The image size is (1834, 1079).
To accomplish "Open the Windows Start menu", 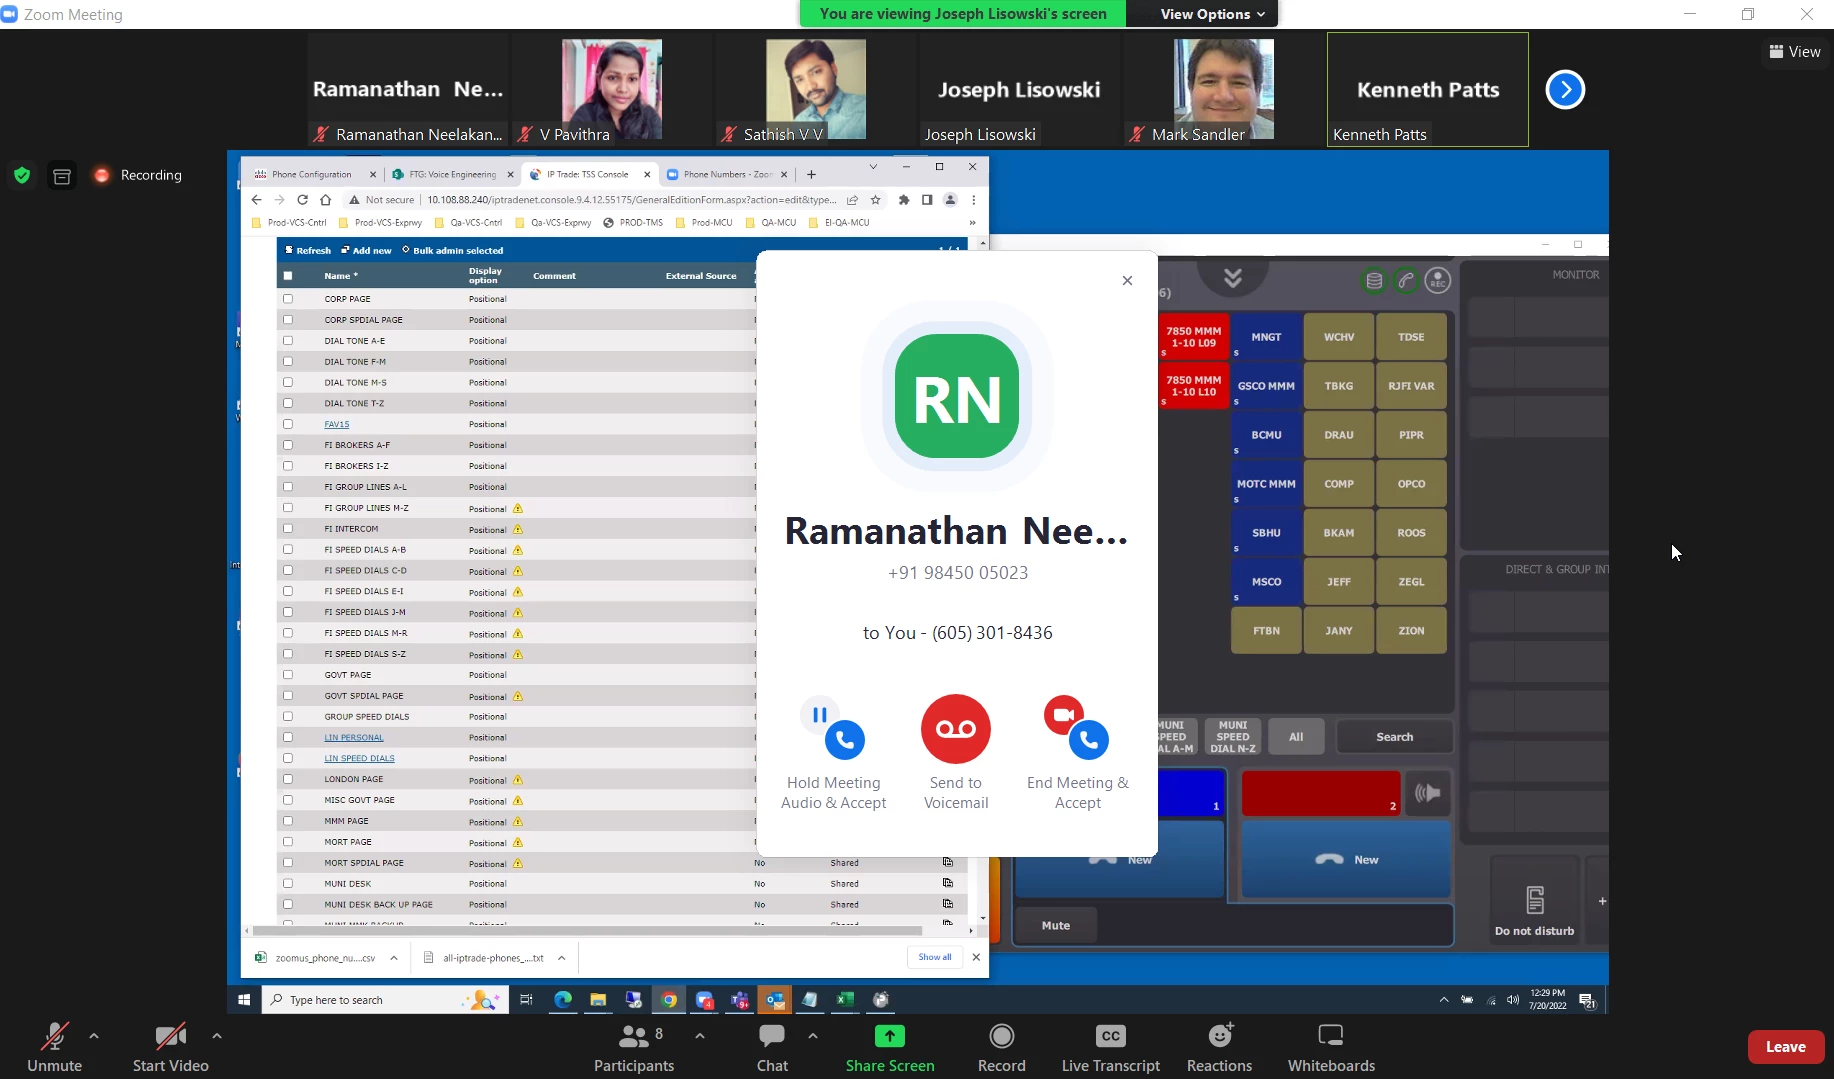I will tap(244, 1000).
